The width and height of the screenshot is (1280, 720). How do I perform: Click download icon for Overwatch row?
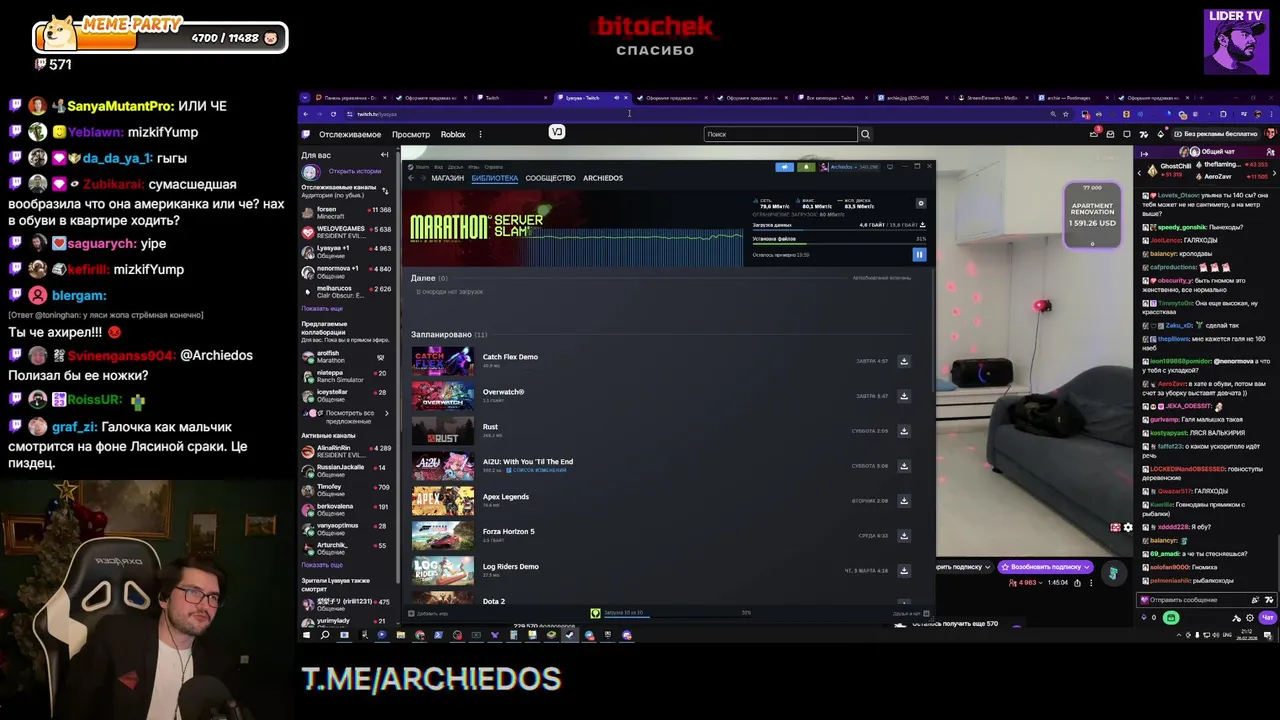click(904, 396)
